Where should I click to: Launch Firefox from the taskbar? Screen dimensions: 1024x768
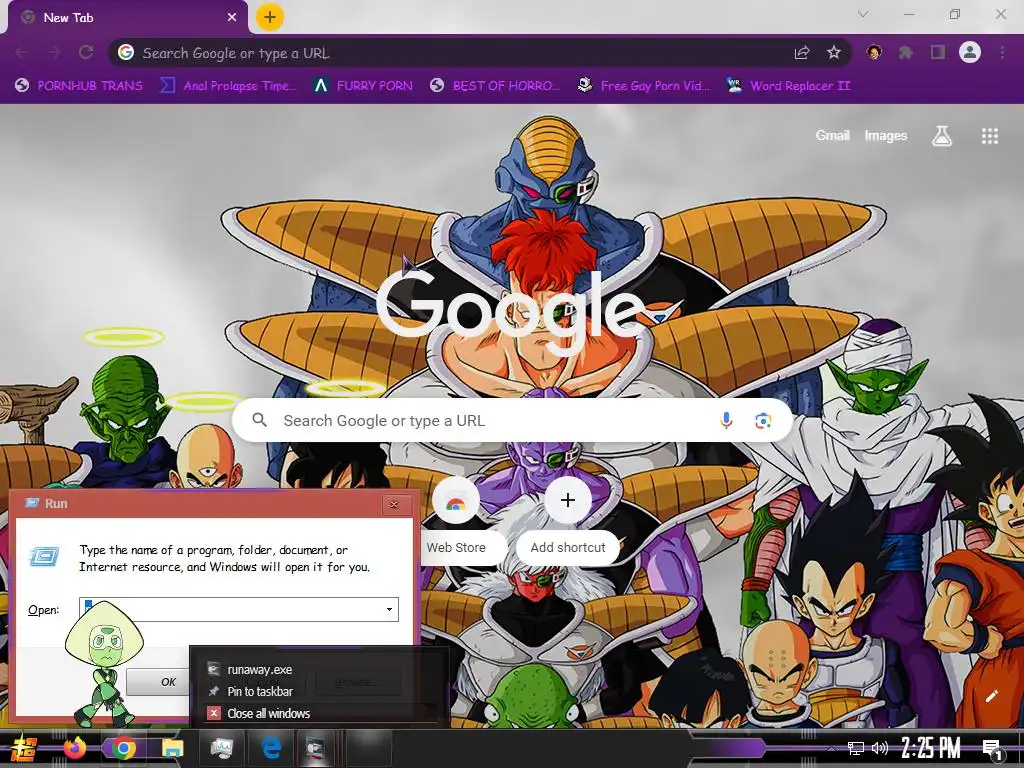pos(74,748)
